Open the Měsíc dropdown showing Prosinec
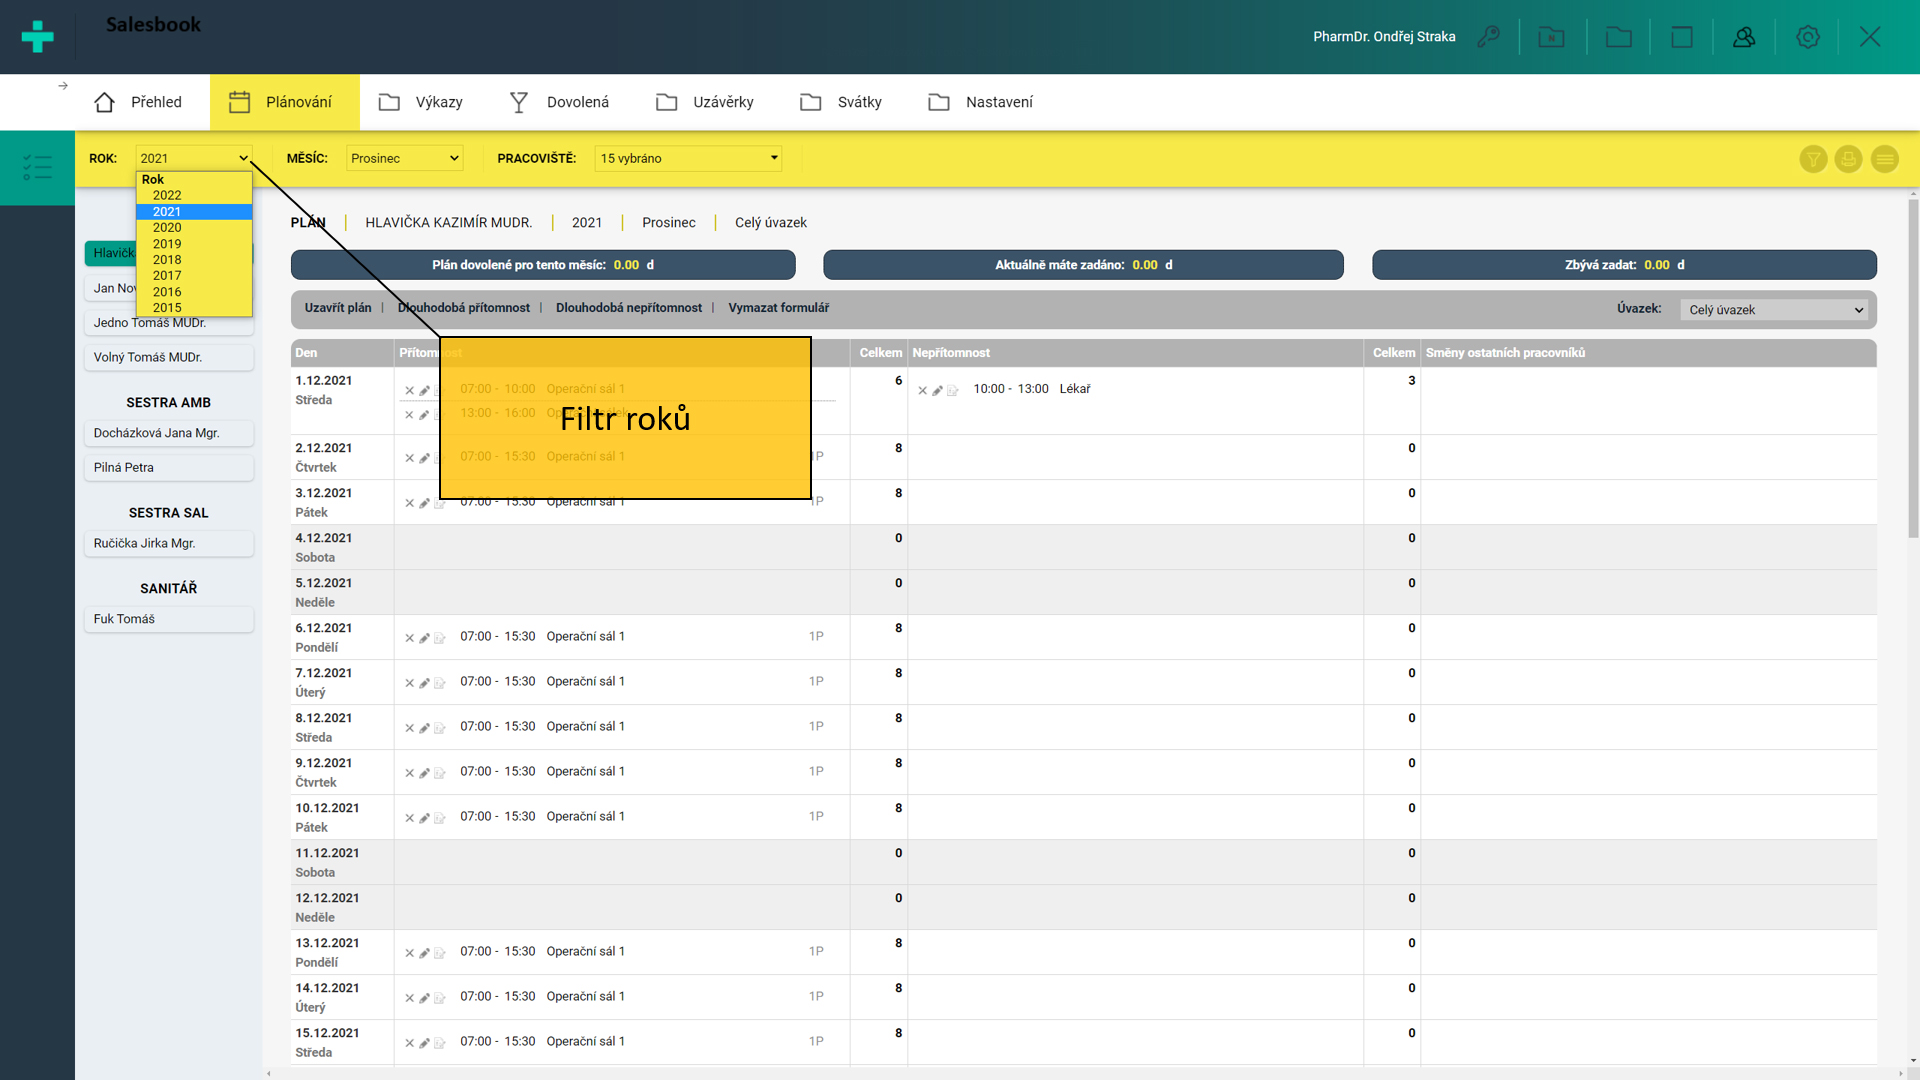Screen dimensions: 1920x1080 point(404,158)
